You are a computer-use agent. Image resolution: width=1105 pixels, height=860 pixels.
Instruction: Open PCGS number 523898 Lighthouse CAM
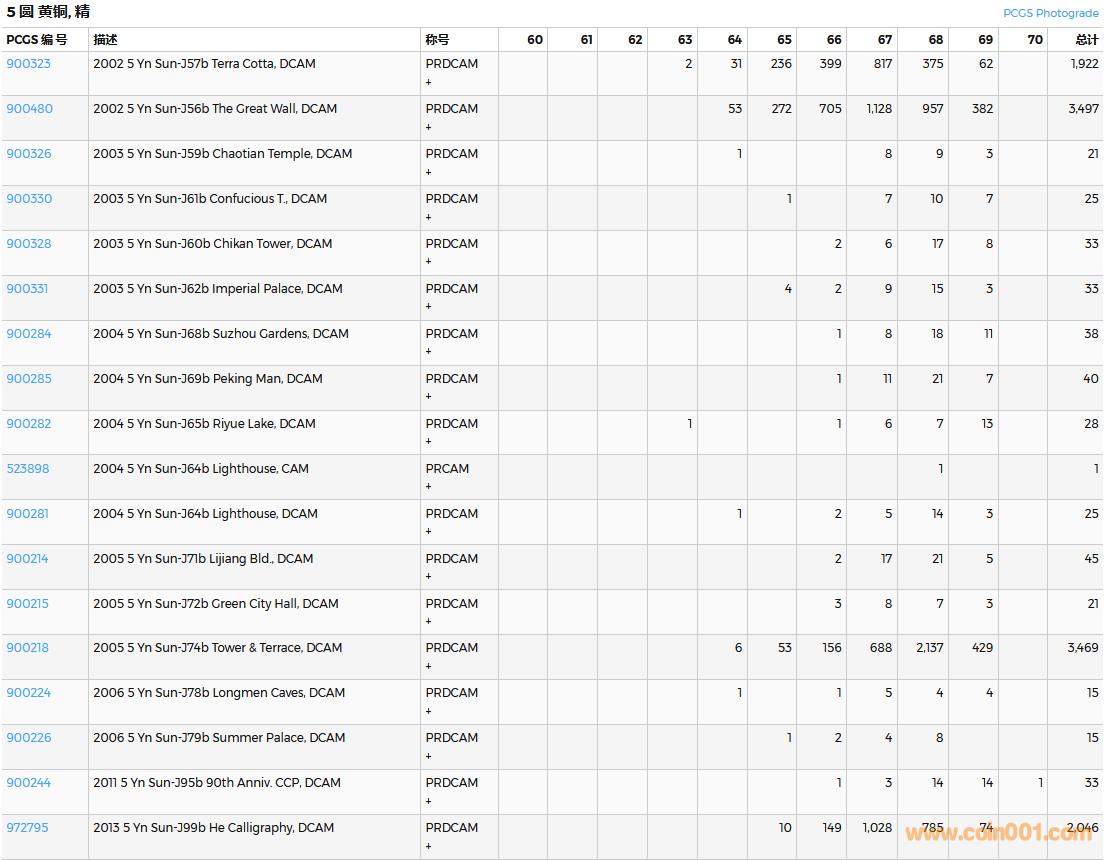[28, 468]
